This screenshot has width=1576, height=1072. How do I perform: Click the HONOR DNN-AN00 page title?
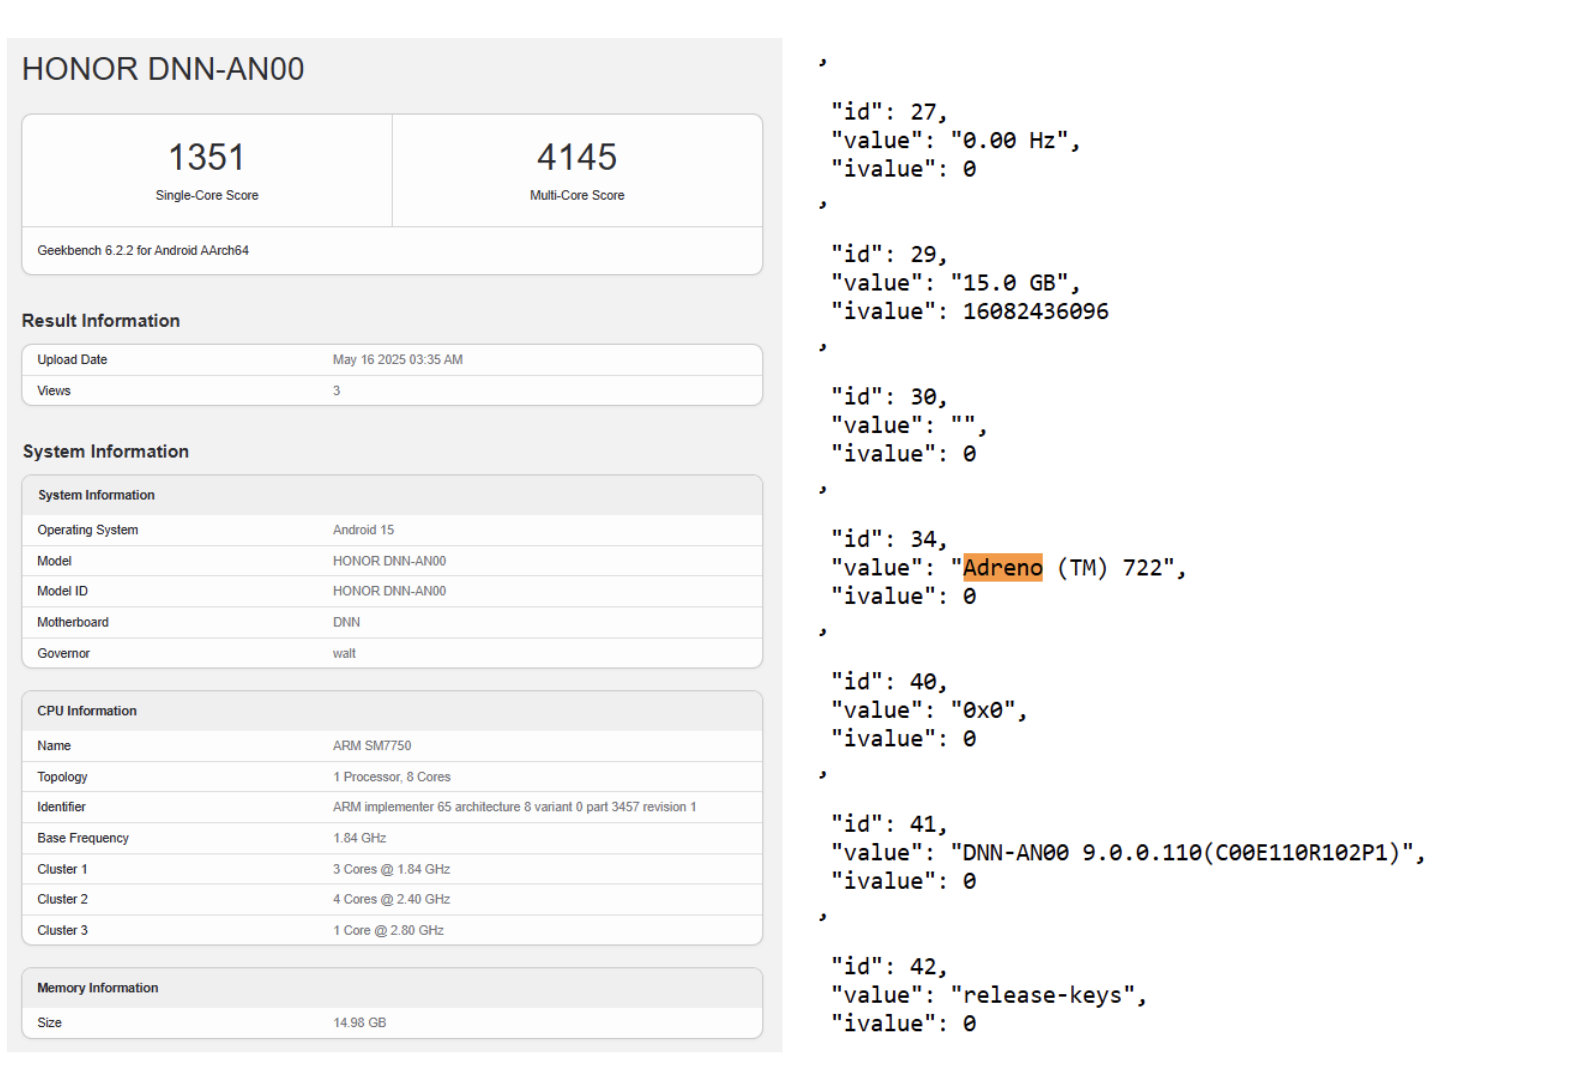(163, 69)
